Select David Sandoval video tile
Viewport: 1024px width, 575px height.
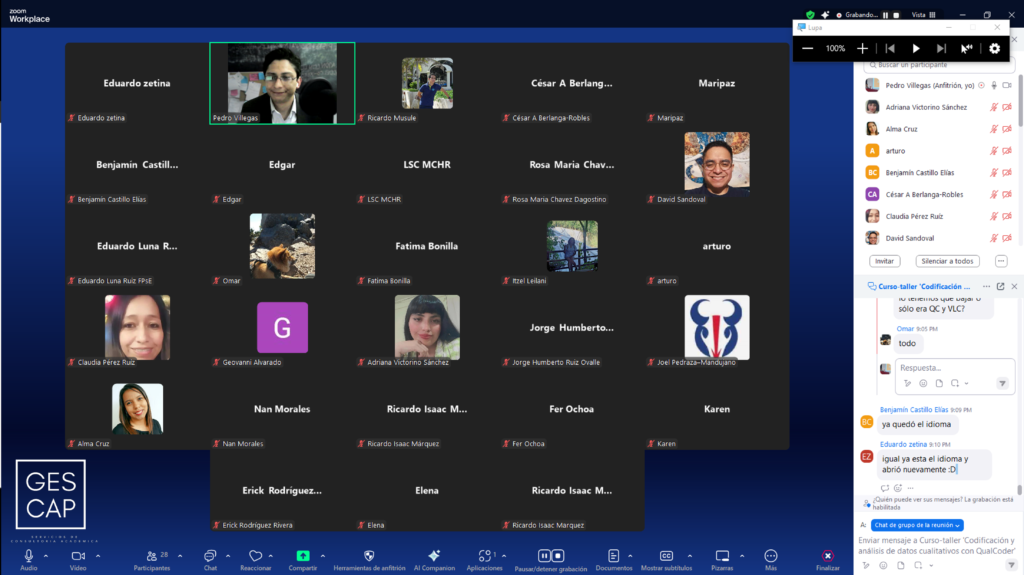[716, 165]
